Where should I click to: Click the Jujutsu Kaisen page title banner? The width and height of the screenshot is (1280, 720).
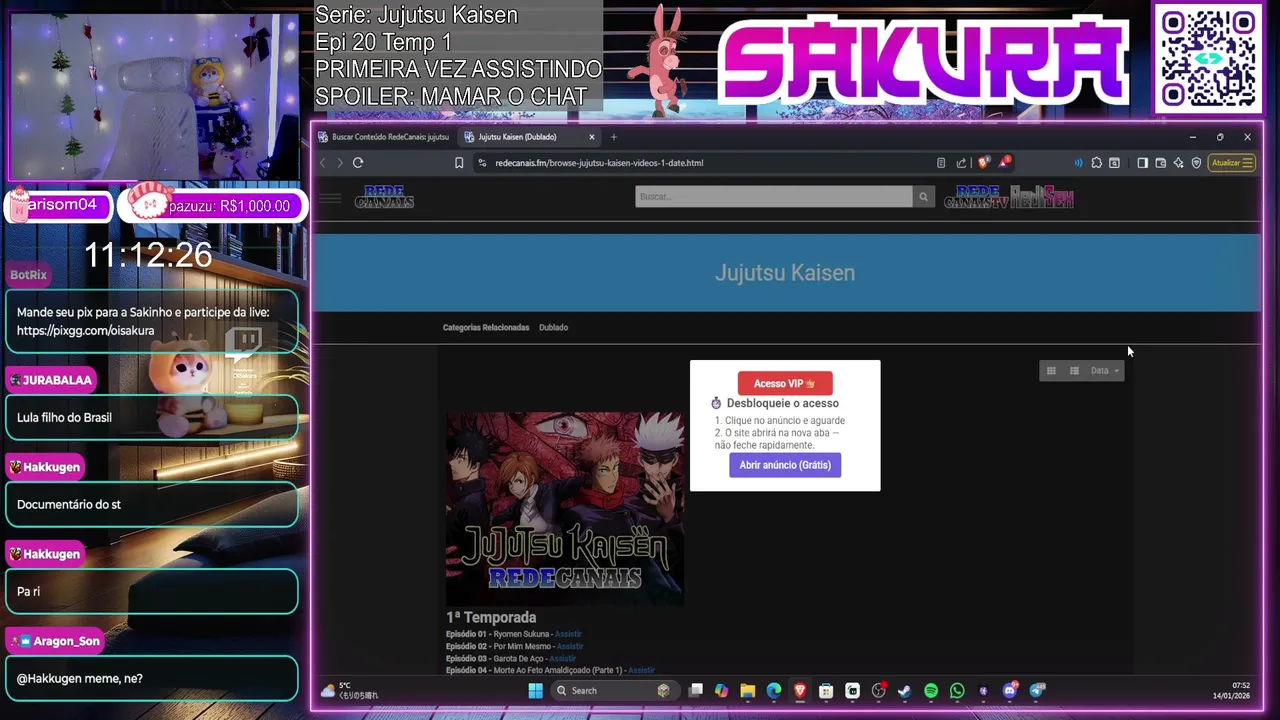pos(785,273)
